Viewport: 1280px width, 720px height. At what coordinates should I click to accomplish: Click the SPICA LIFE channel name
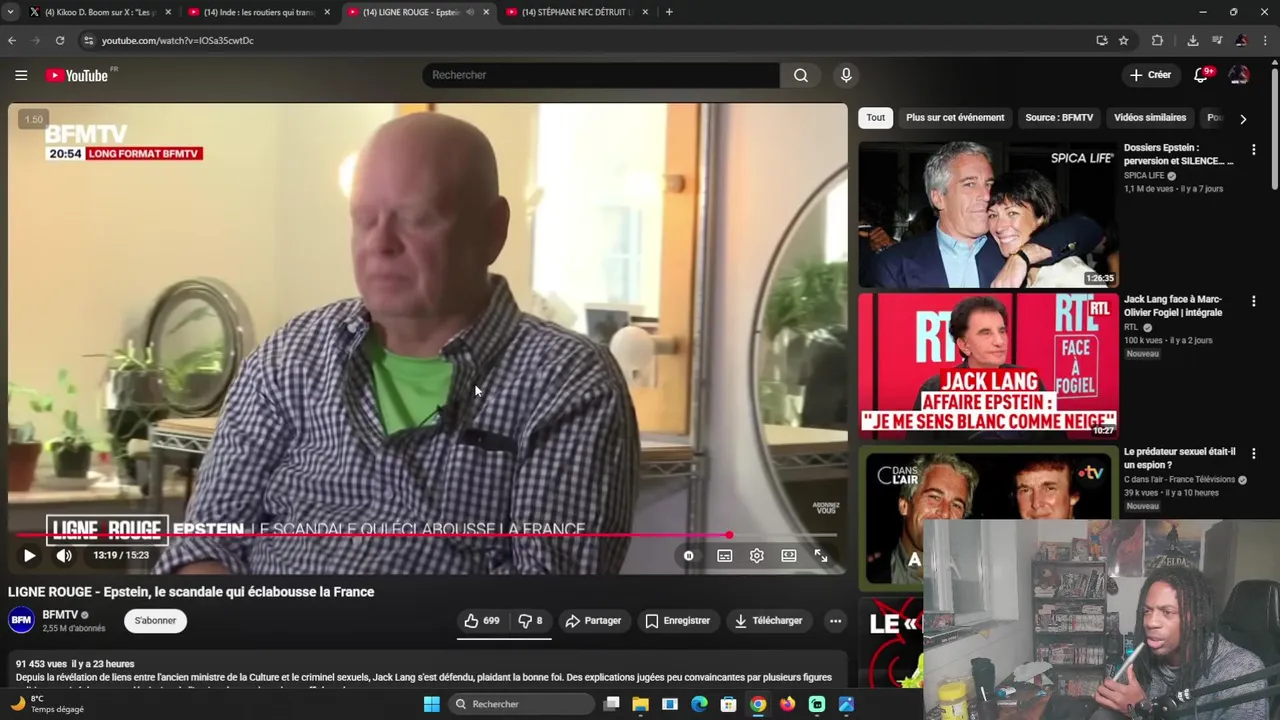(1144, 176)
